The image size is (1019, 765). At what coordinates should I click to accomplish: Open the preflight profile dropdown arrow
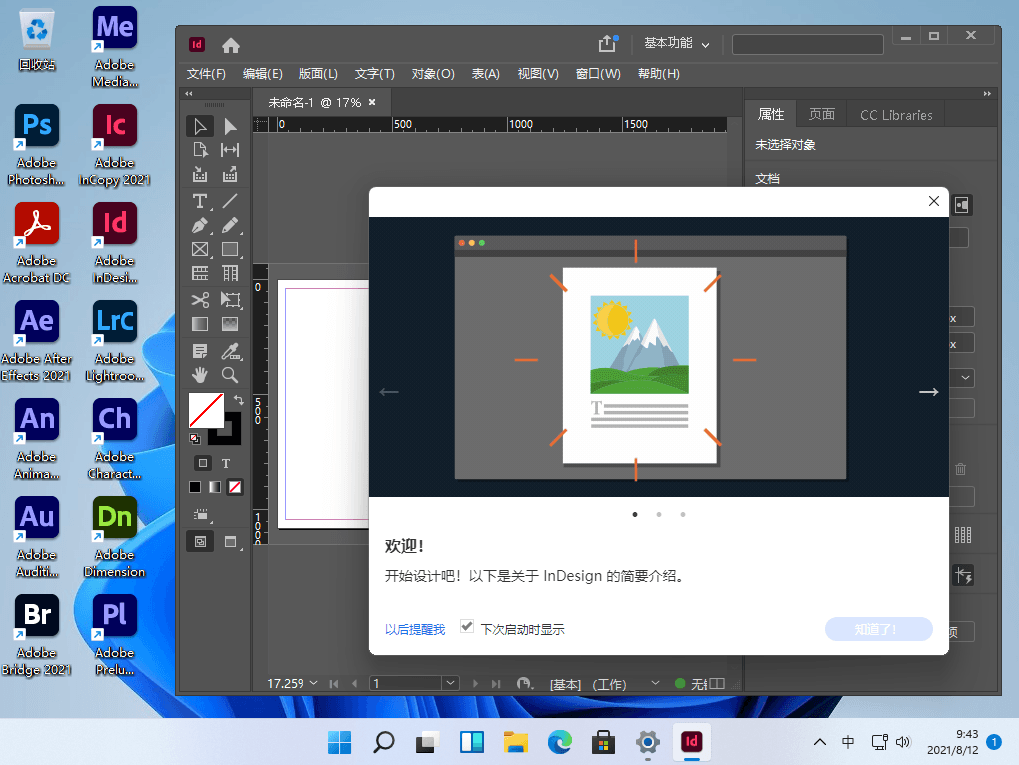pos(655,683)
